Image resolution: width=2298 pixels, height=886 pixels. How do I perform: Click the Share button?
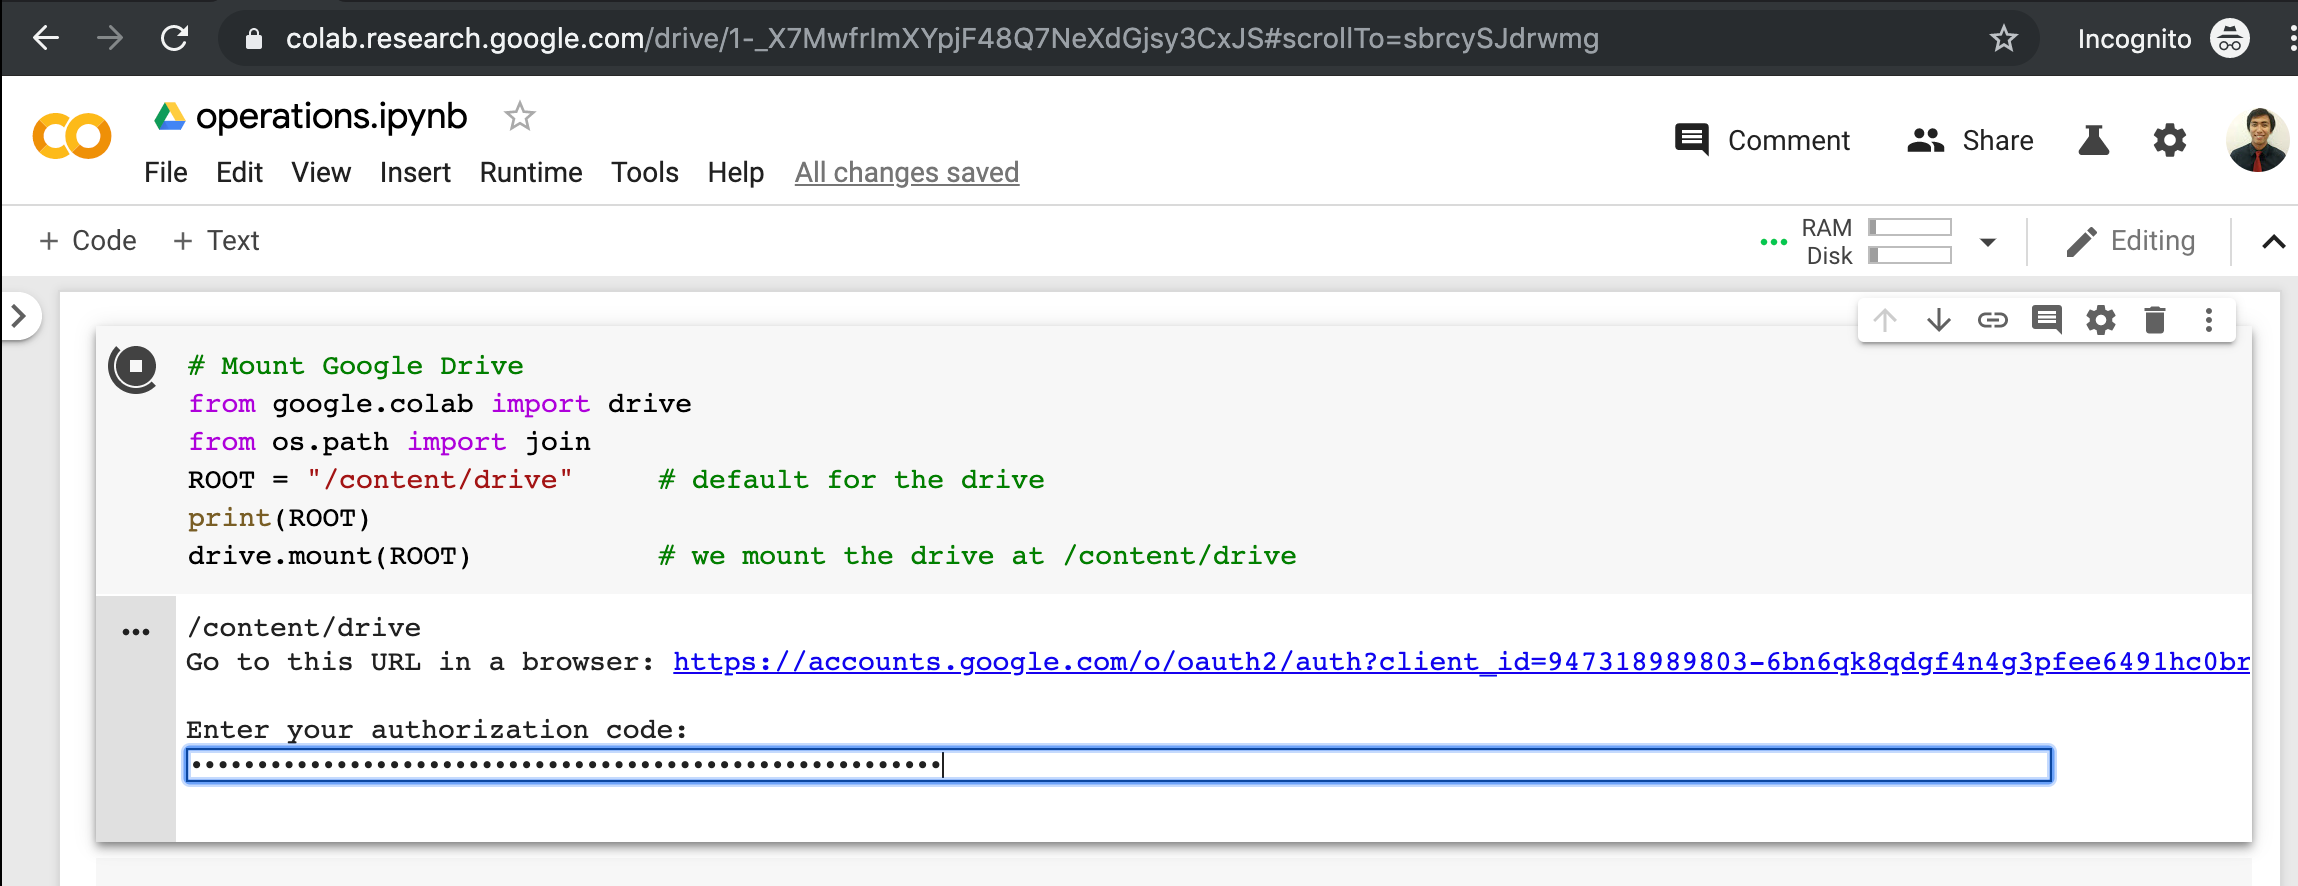click(x=1970, y=140)
